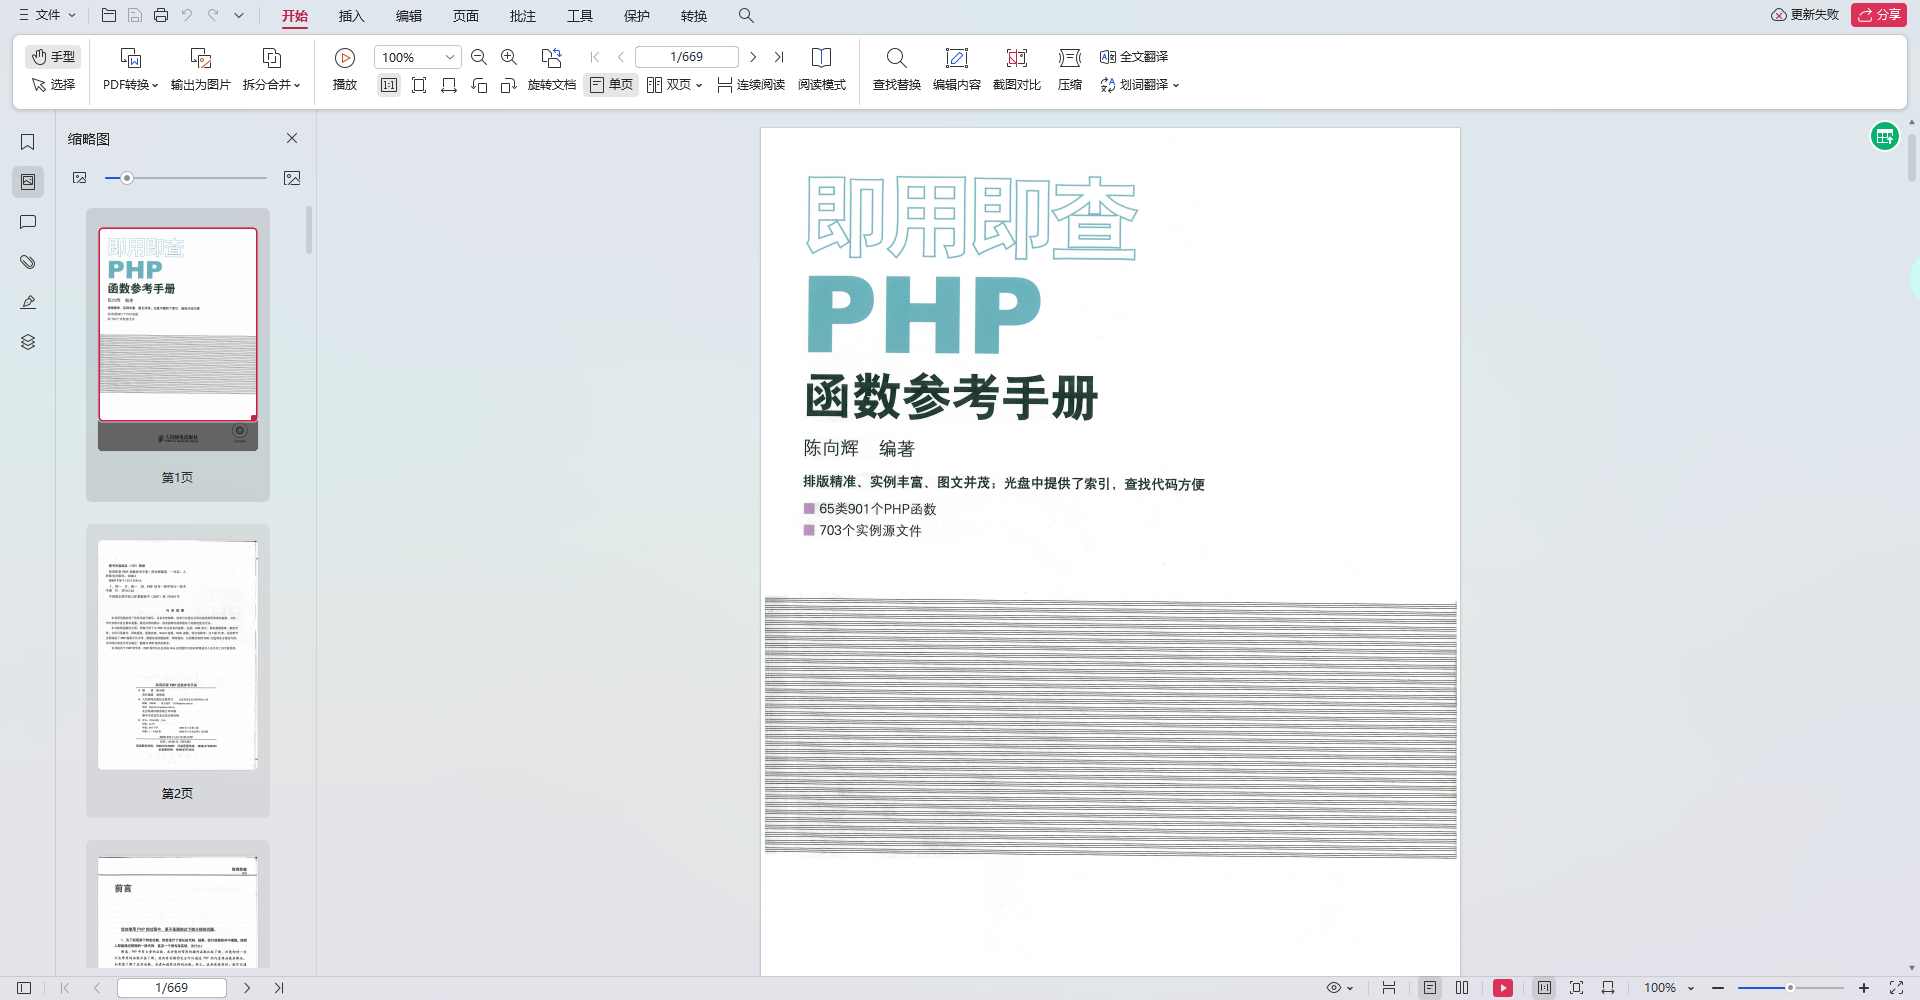Screen dimensions: 1920x1000
Task: Click the 旋转文档 rotate document icon
Action: point(552,58)
